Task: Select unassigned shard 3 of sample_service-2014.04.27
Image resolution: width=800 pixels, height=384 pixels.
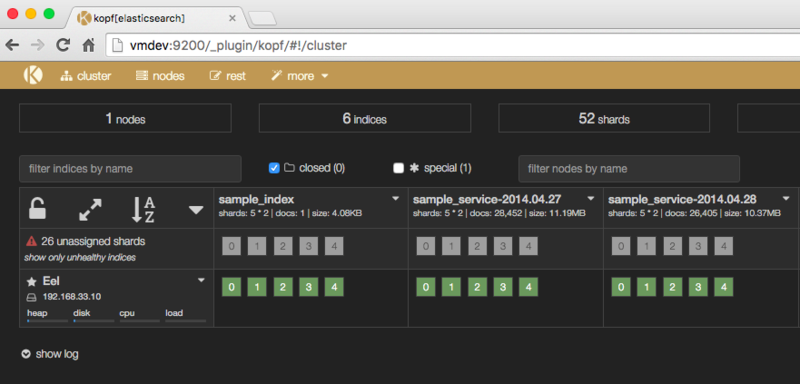Action: tap(503, 246)
